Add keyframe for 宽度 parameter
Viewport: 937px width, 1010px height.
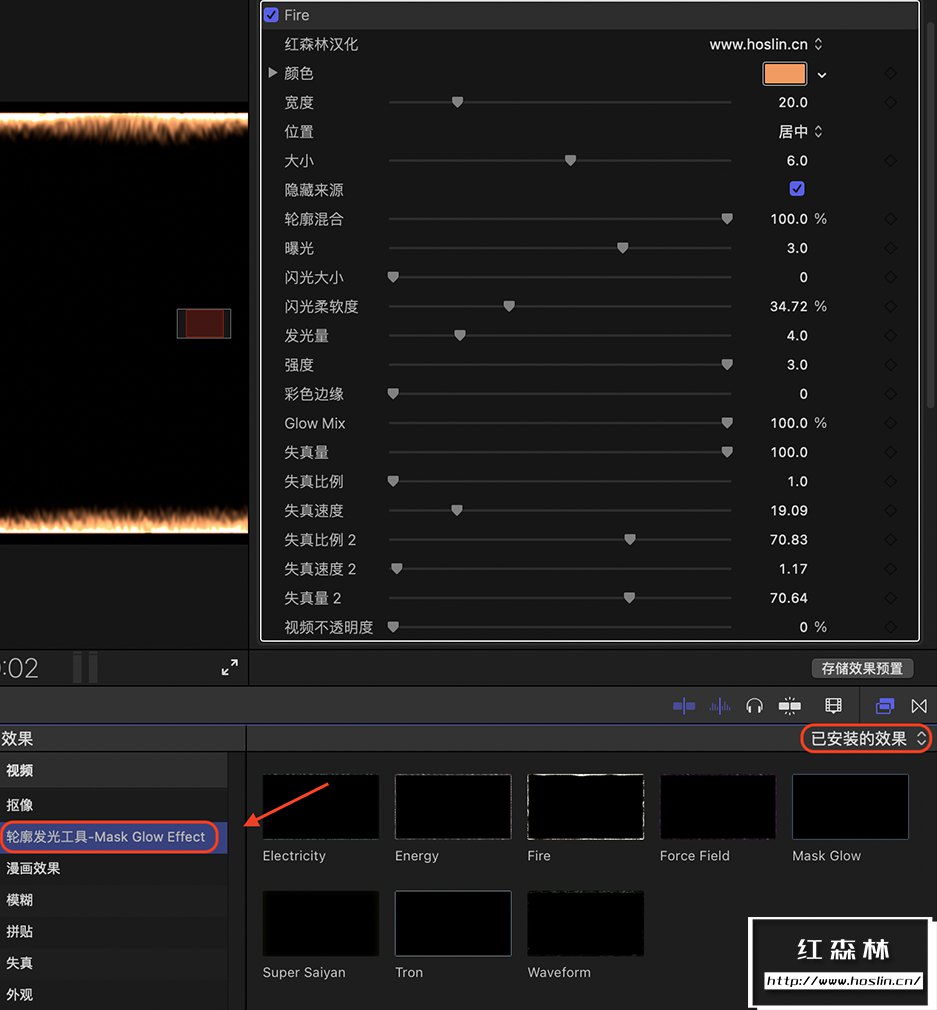pos(891,102)
